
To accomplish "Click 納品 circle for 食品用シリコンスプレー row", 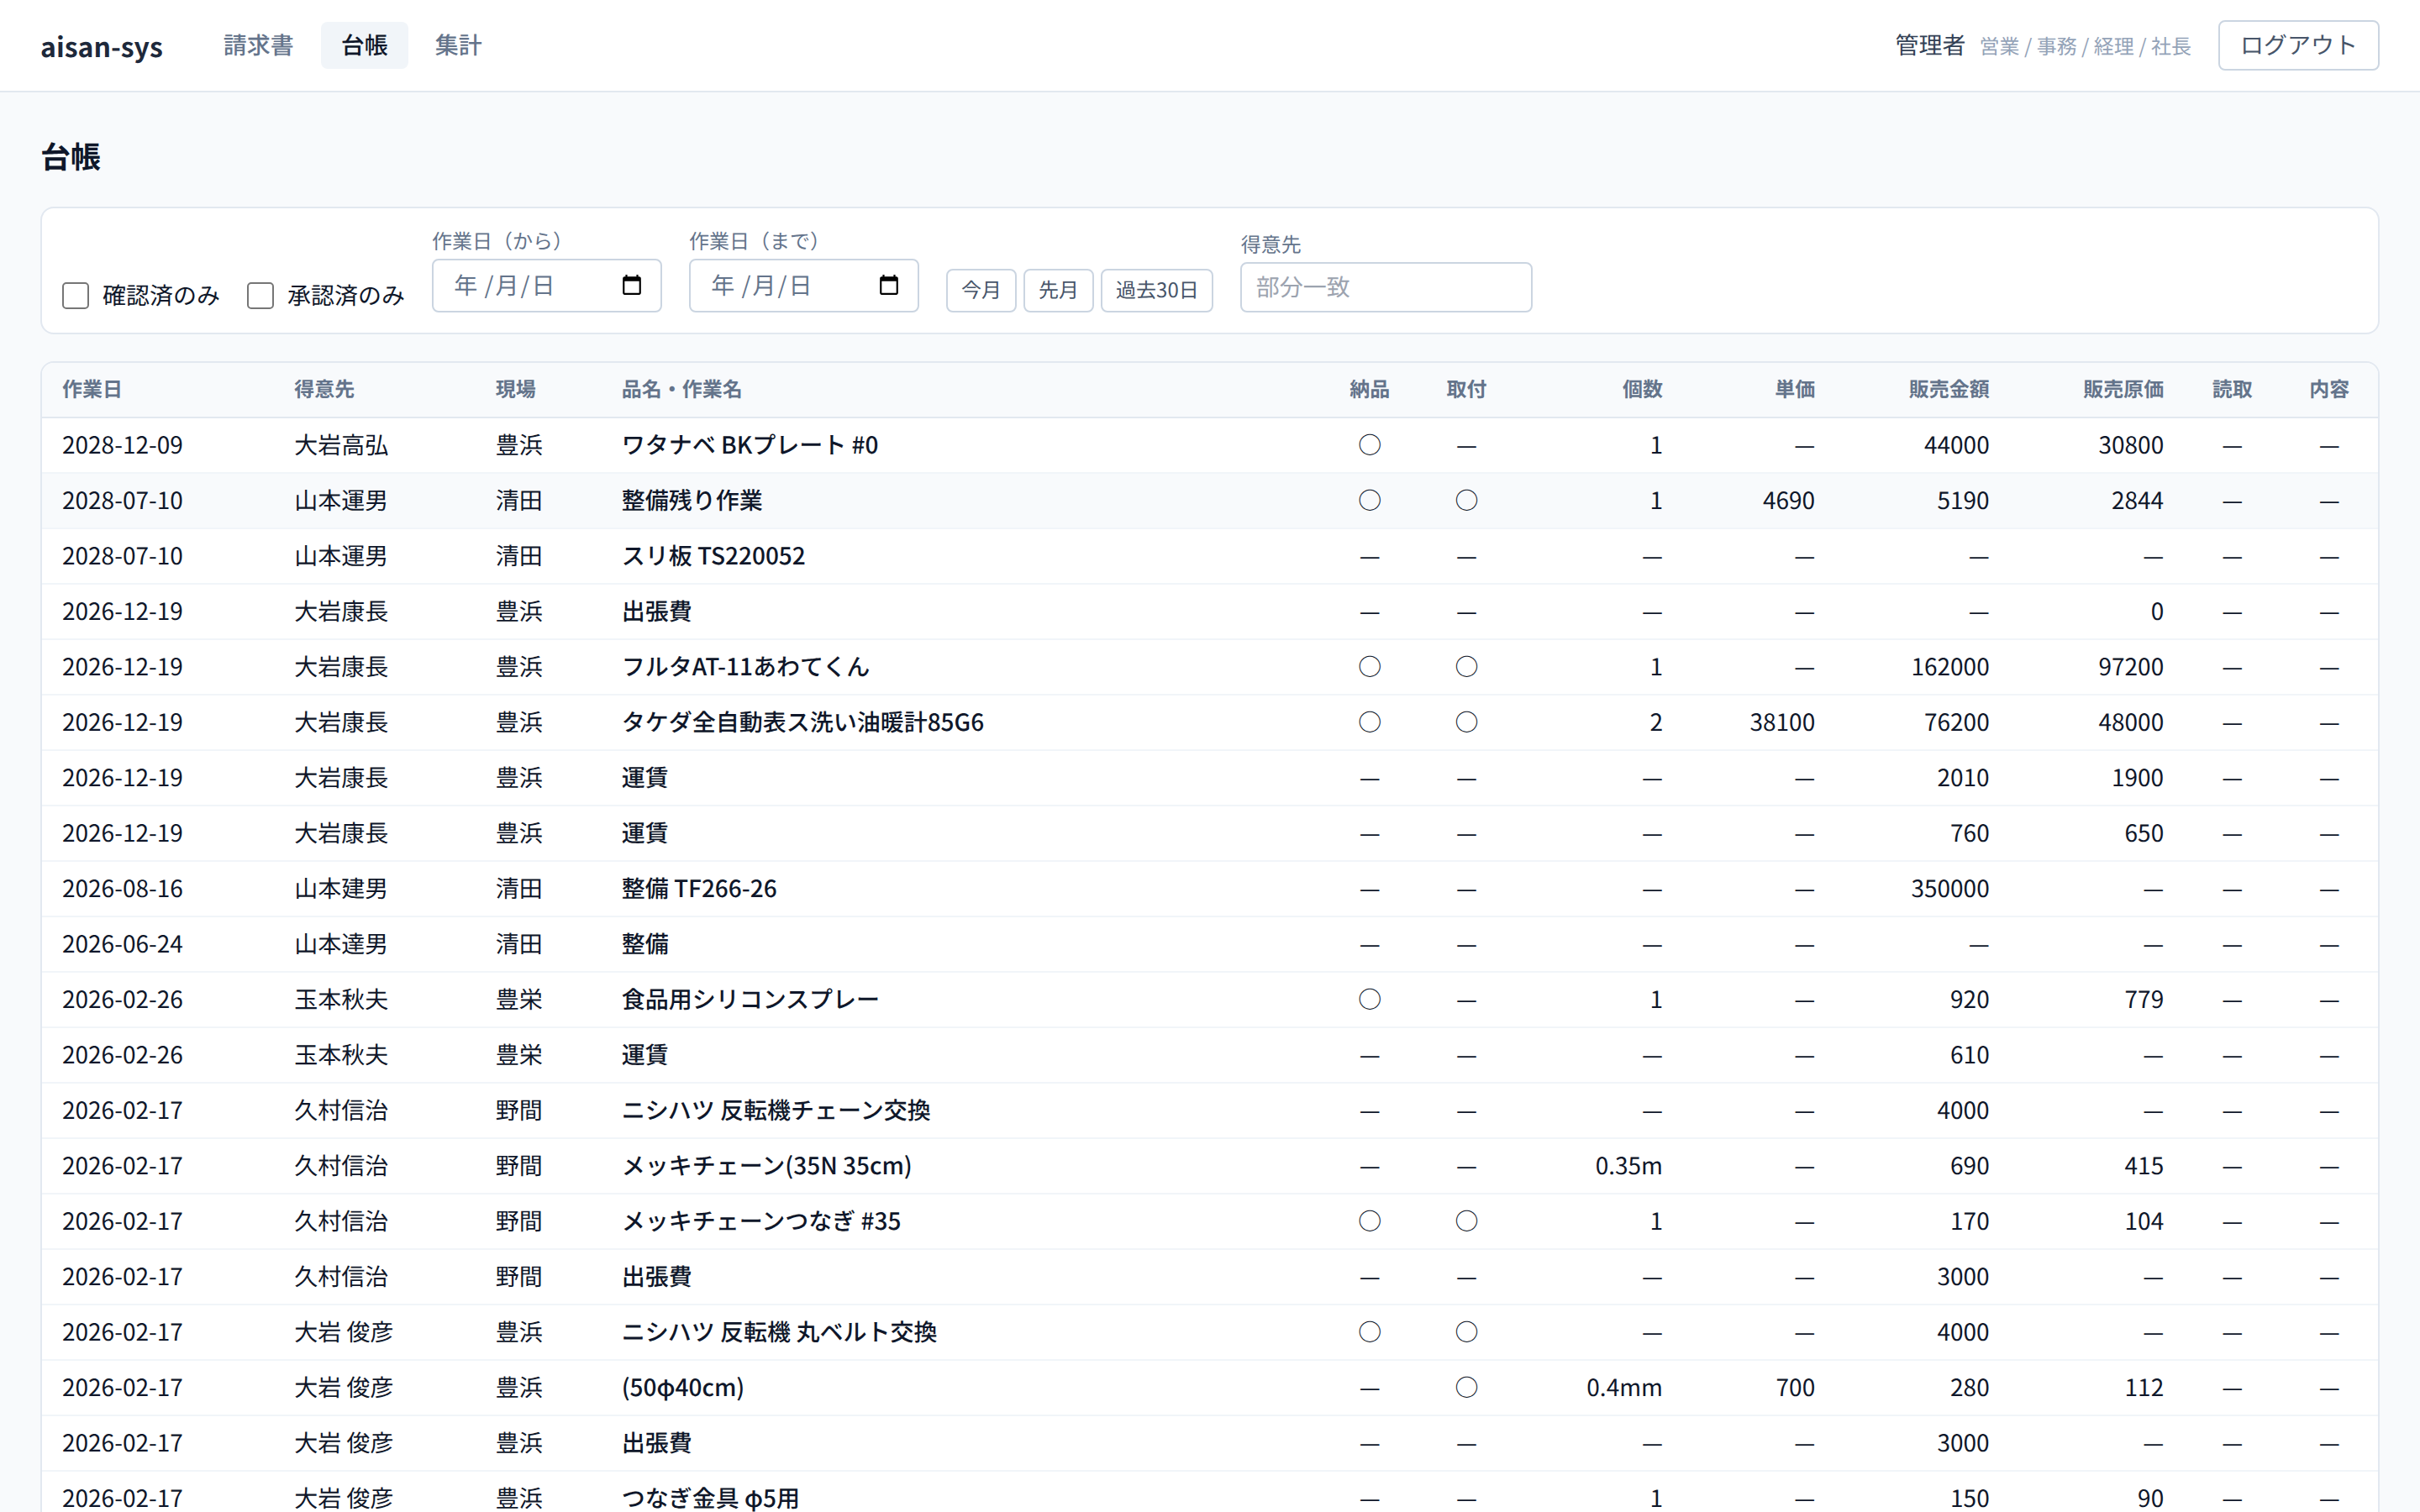I will pos(1369,999).
